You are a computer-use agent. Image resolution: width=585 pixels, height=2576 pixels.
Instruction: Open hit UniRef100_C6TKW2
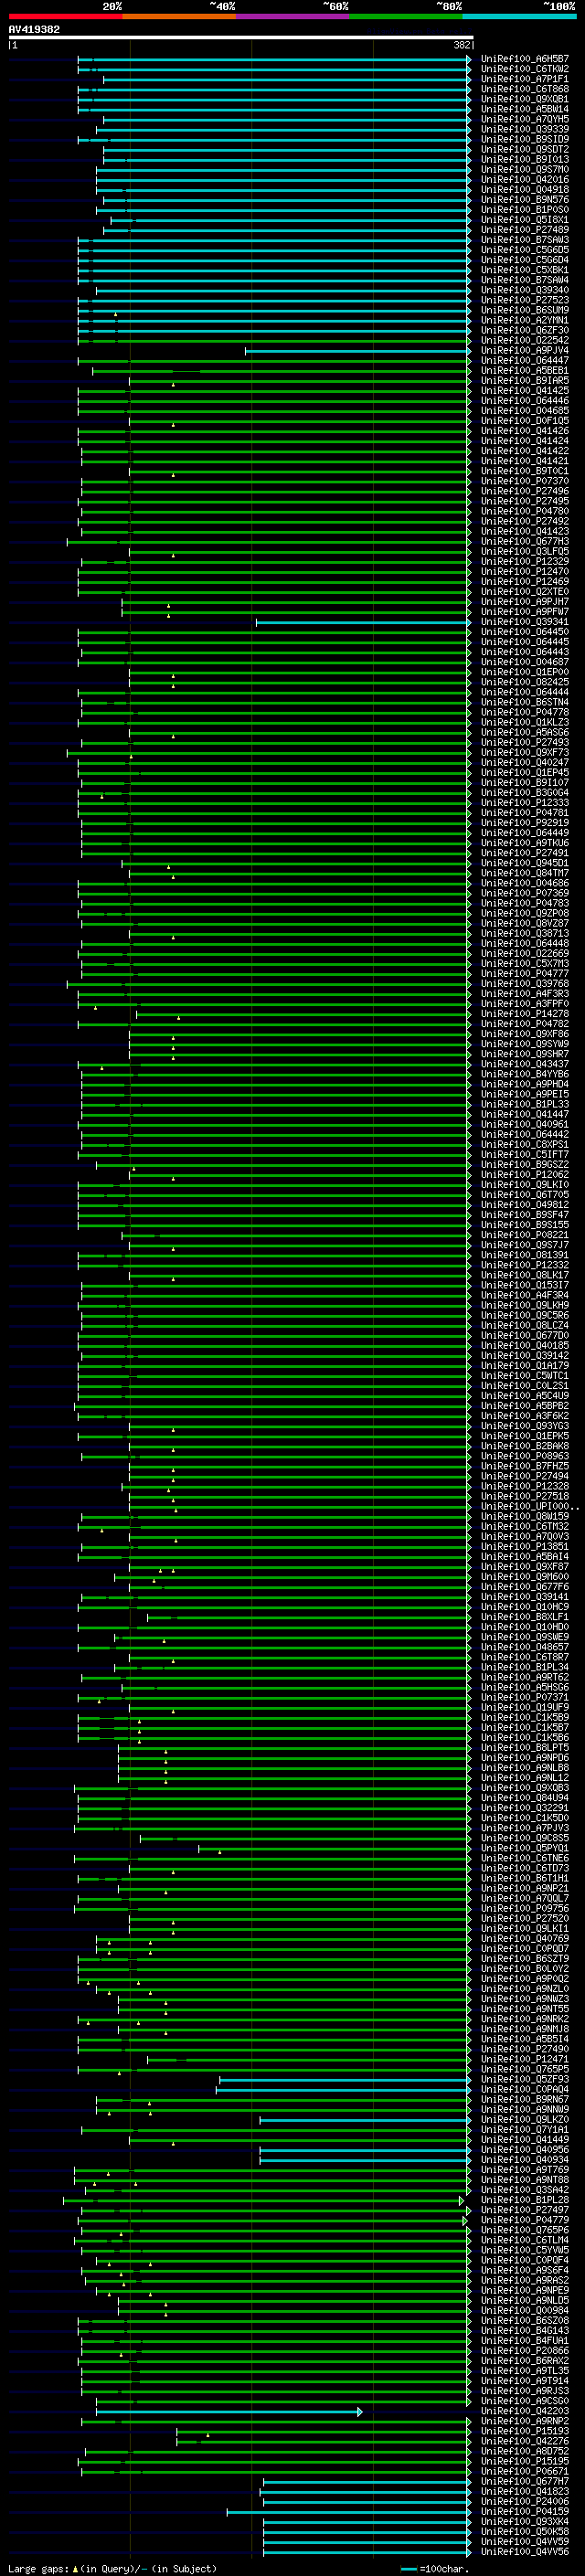click(x=524, y=69)
